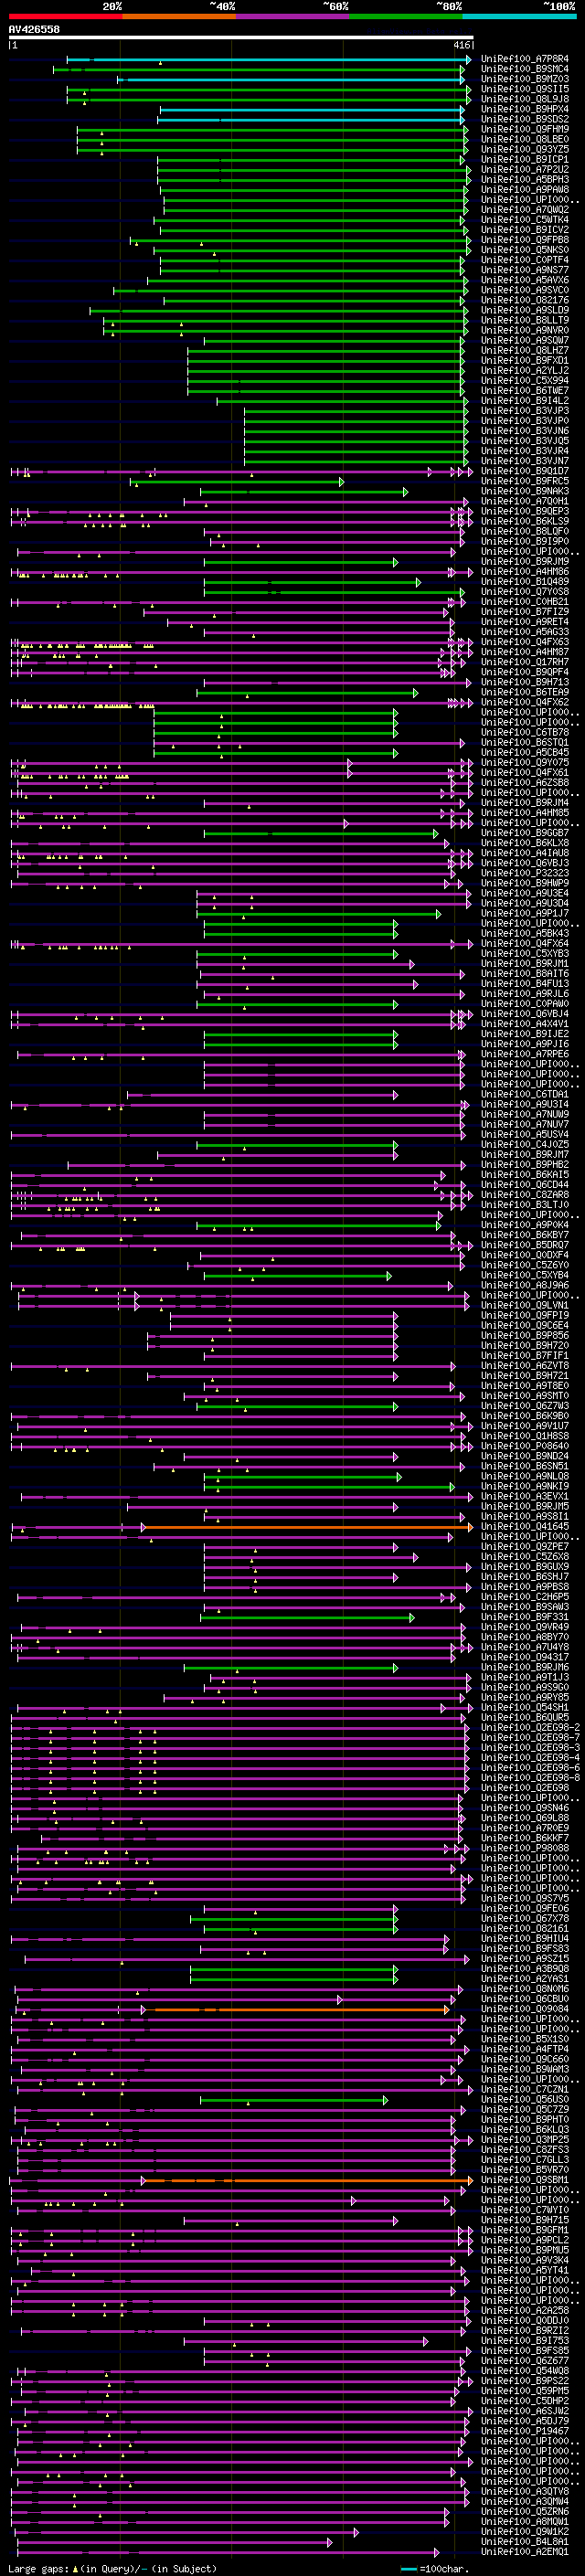Screen dimensions: 585x2576
Task: Open hit UniRef100_A5BPH3
Action: tap(525, 179)
